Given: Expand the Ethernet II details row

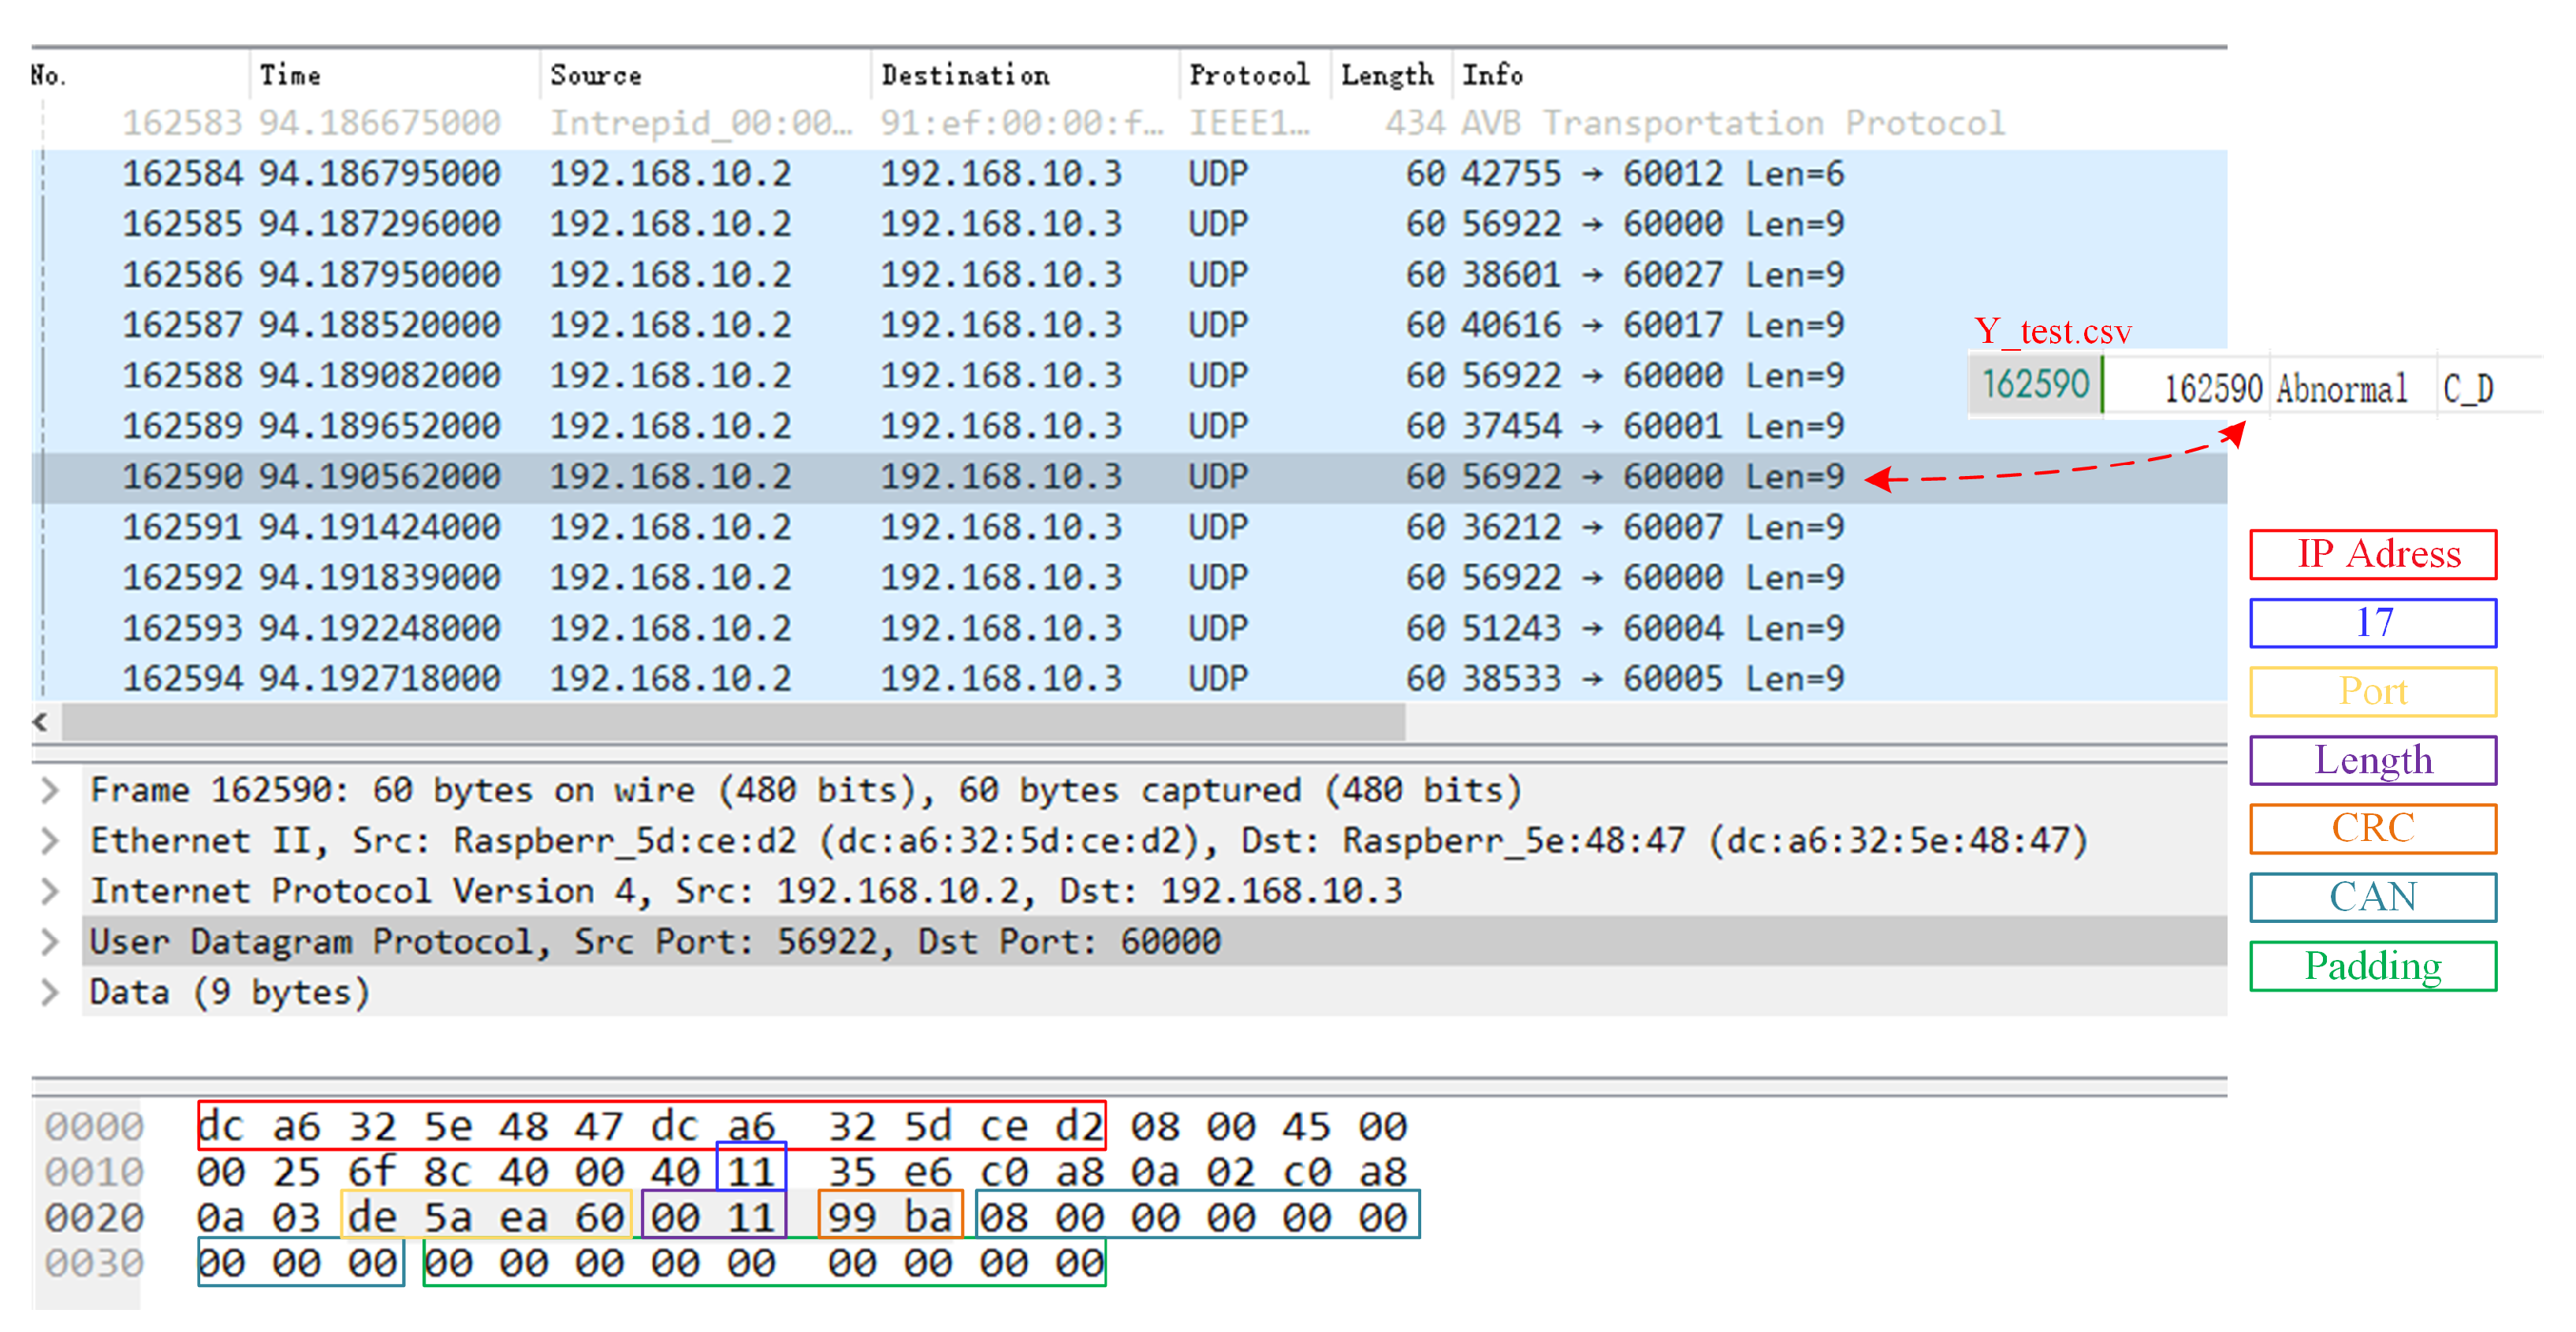Looking at the screenshot, I should coord(50,841).
